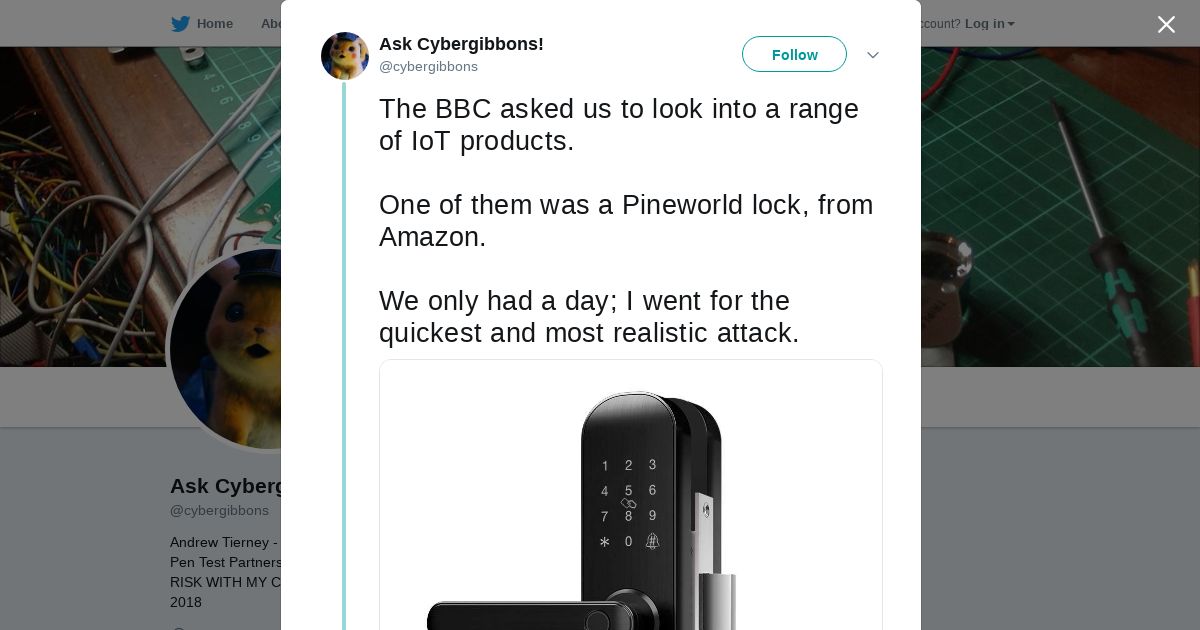1200x630 pixels.
Task: Click @cybergibbons handle under profile name
Action: point(219,511)
